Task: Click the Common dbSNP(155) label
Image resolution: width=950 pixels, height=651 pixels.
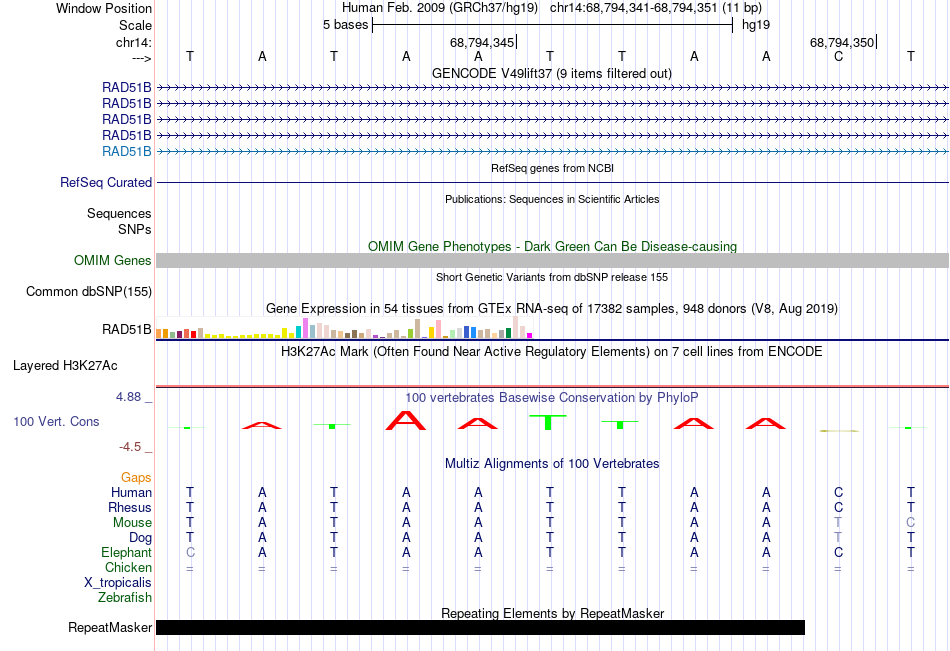Action: pyautogui.click(x=89, y=292)
